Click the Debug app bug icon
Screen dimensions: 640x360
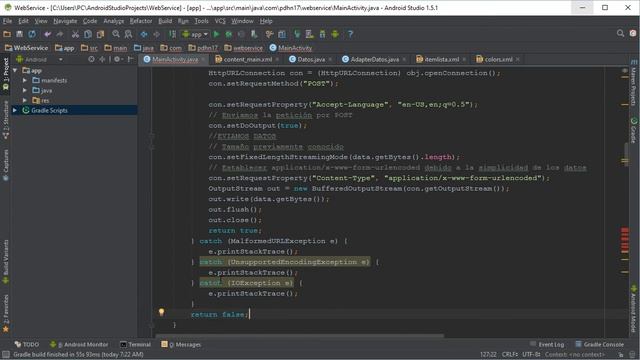229,34
